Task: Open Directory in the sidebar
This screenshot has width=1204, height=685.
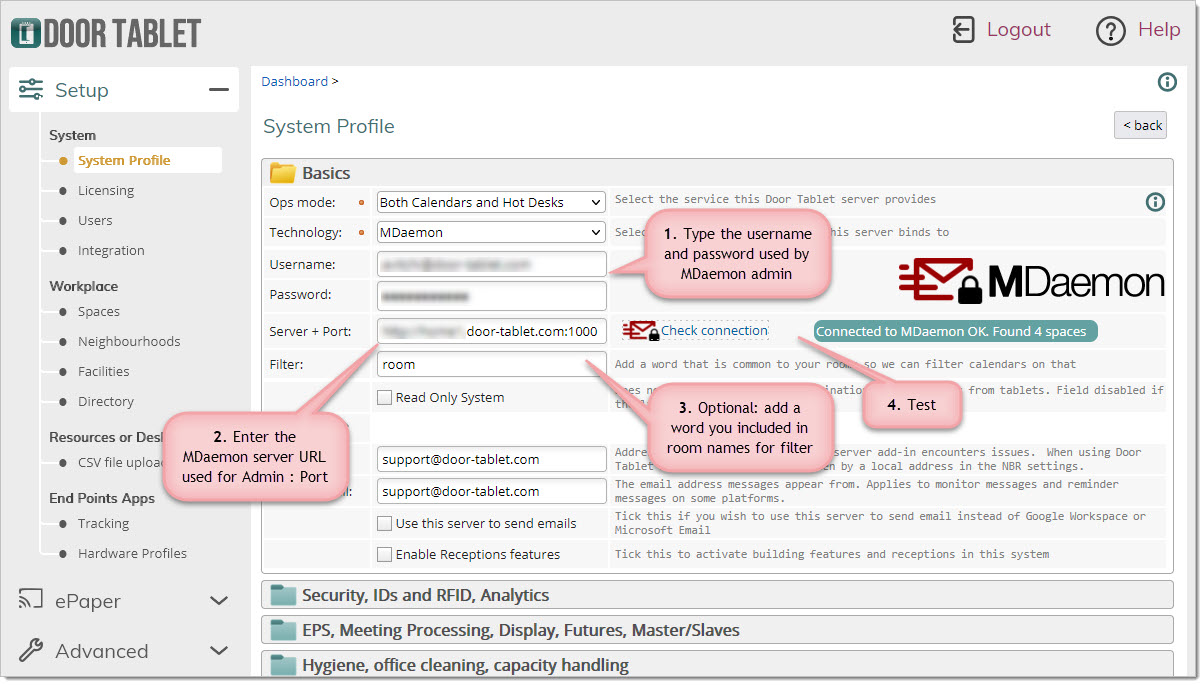Action: tap(106, 401)
